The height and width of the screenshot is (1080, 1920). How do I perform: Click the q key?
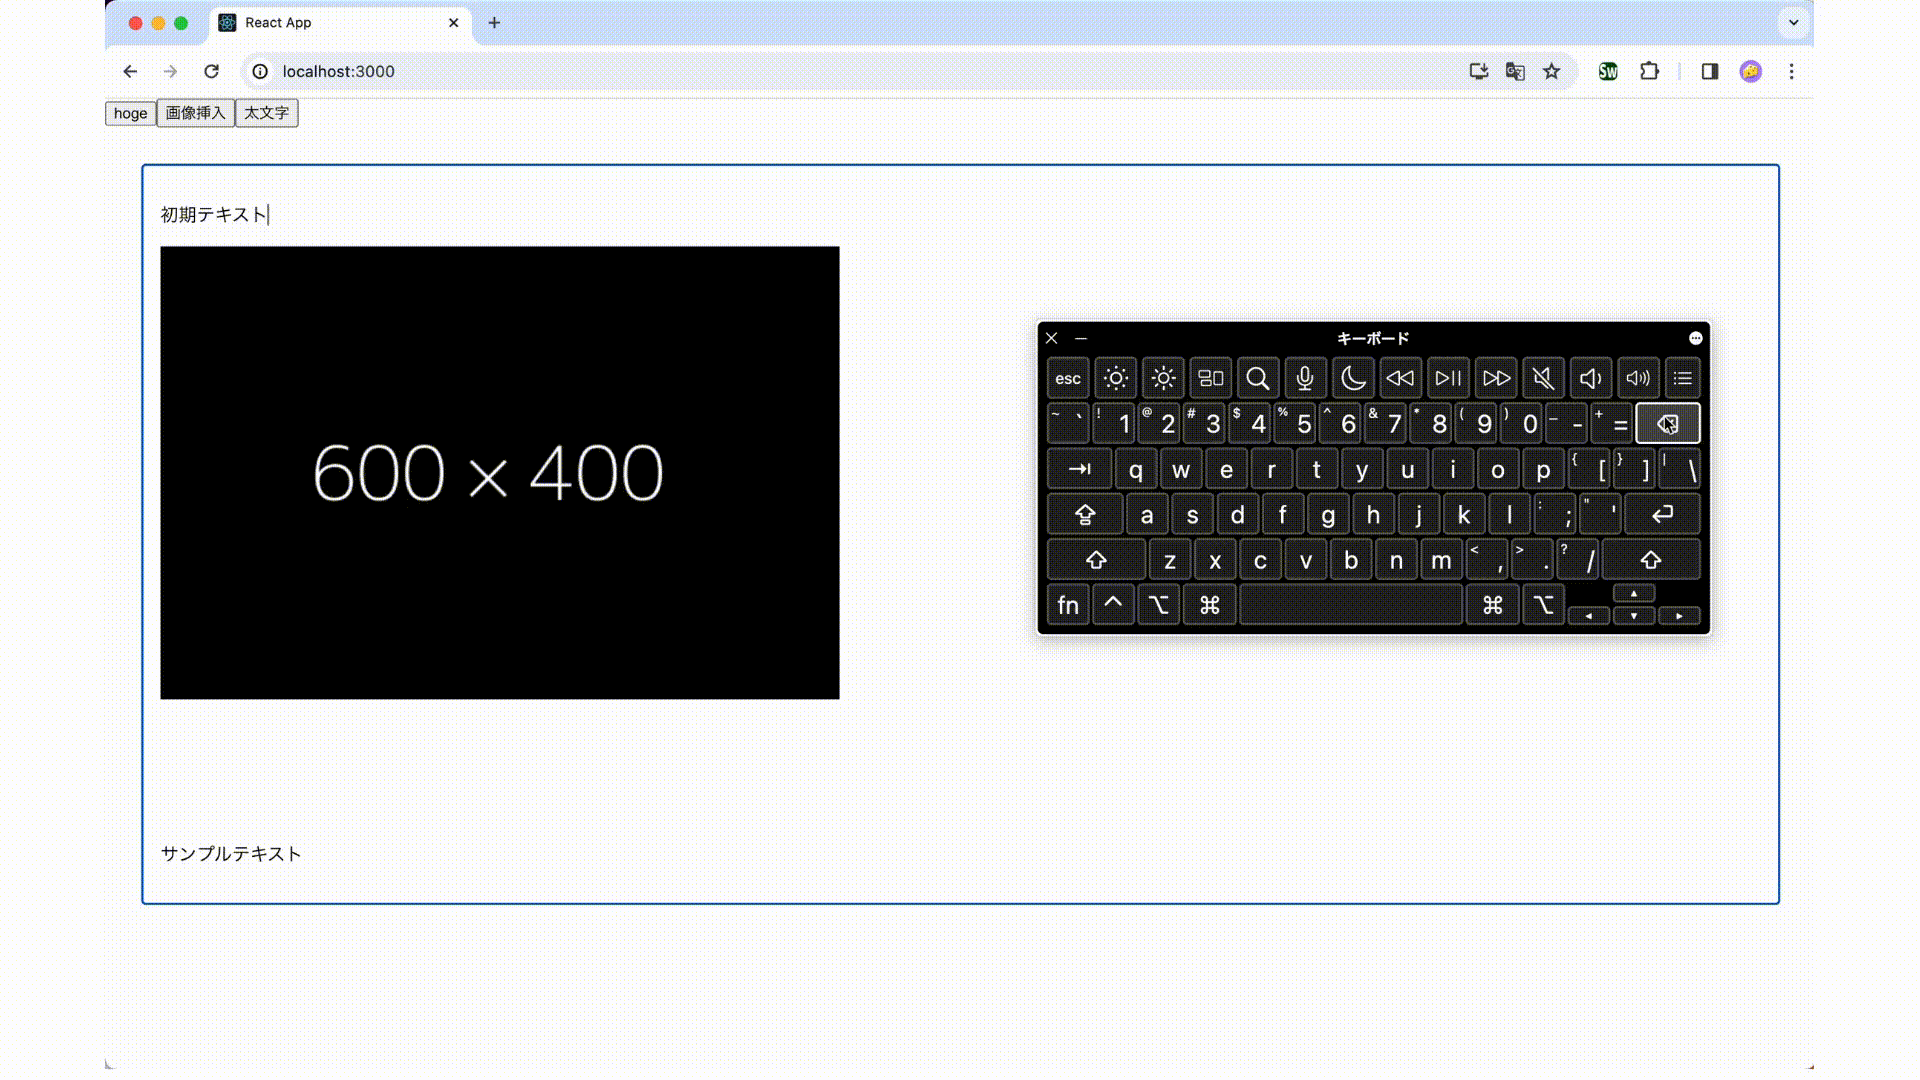1136,469
